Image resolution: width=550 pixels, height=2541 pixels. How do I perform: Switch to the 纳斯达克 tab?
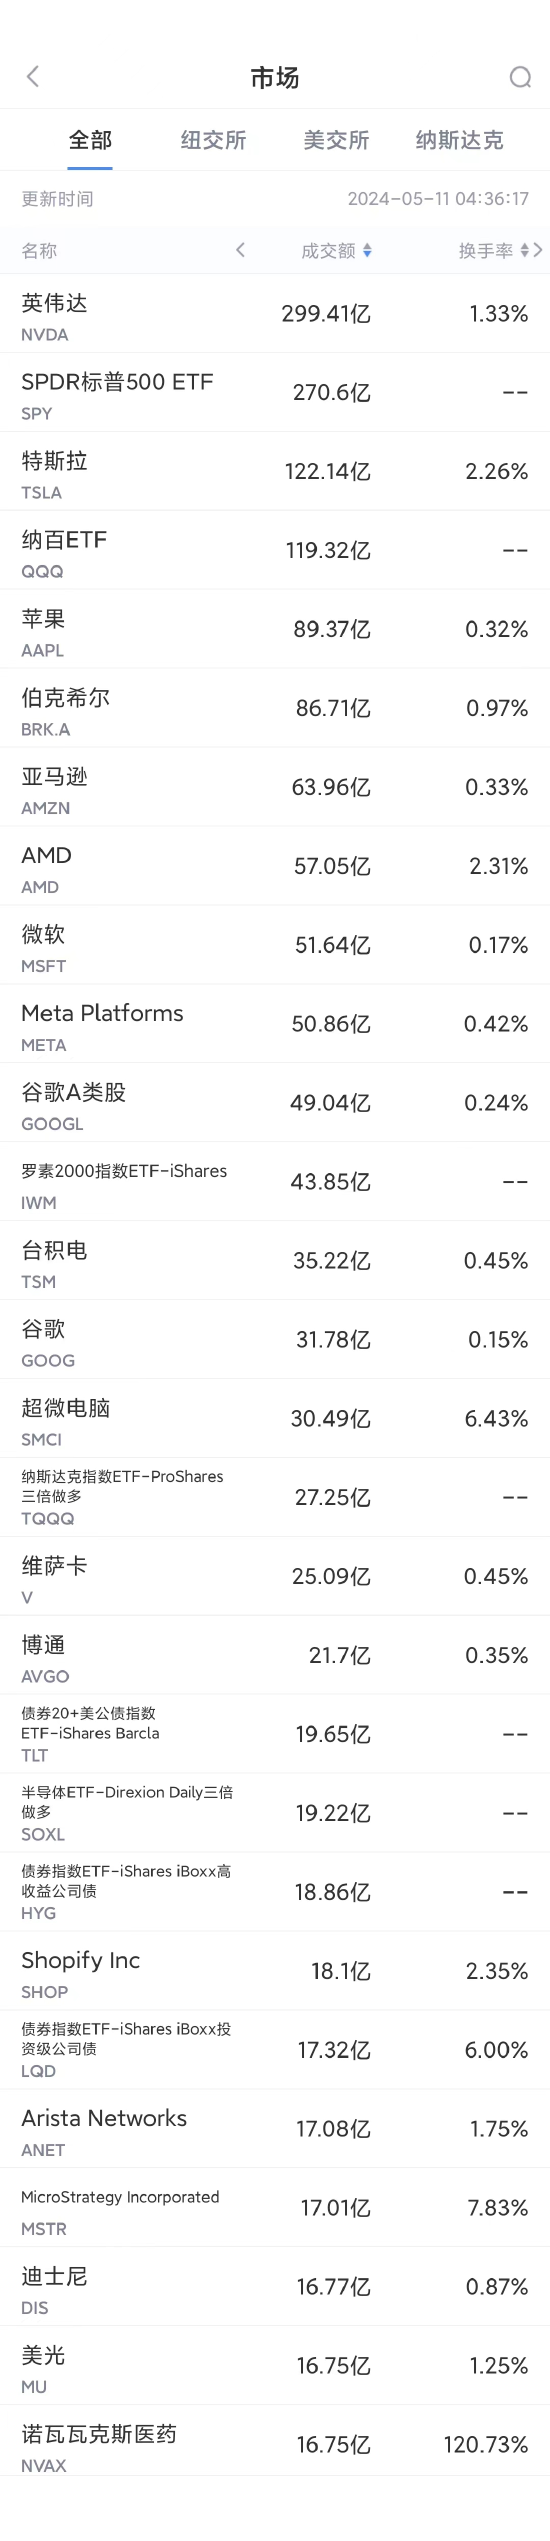point(459,140)
